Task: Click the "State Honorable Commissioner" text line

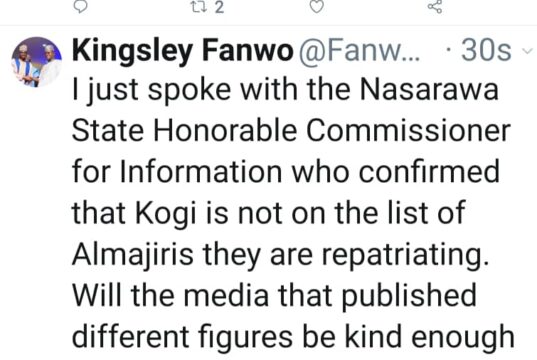Action: (x=291, y=131)
